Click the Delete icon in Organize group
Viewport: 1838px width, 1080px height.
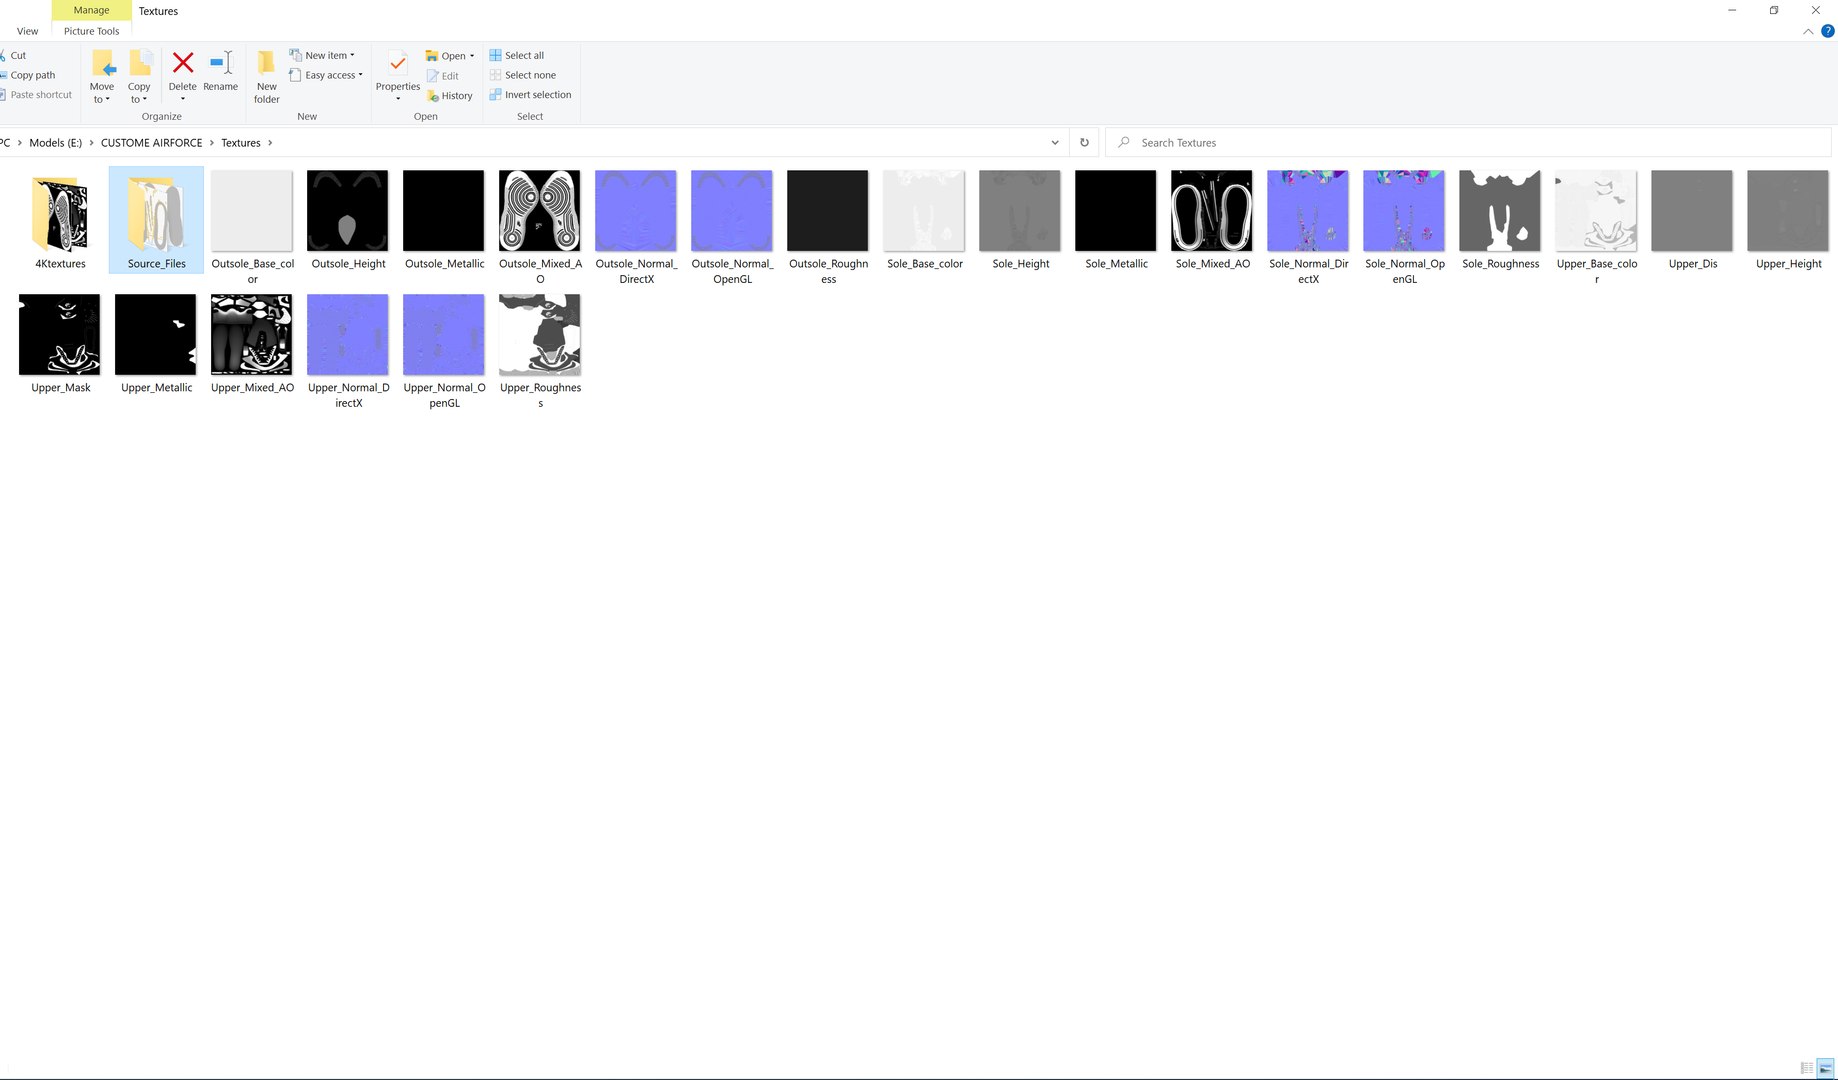[182, 64]
